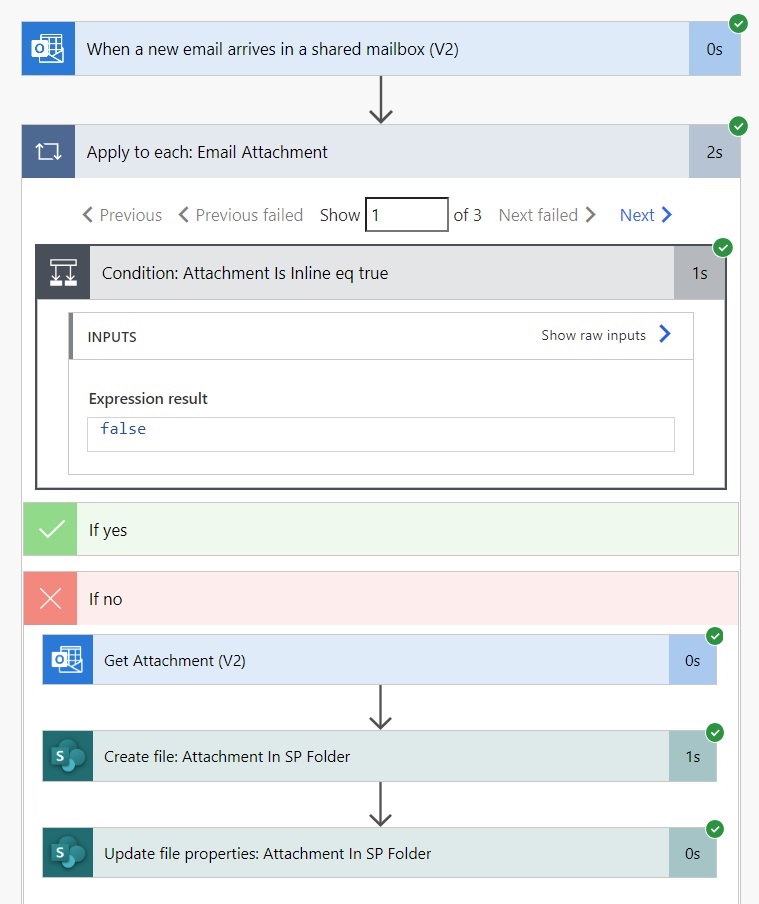
Task: Collapse the Condition: Attachment Is Inline header
Action: tap(381, 272)
